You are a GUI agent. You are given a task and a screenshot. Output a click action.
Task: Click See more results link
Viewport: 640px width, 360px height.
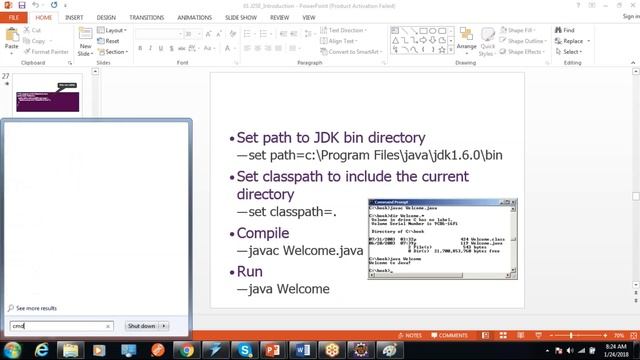tap(33, 308)
